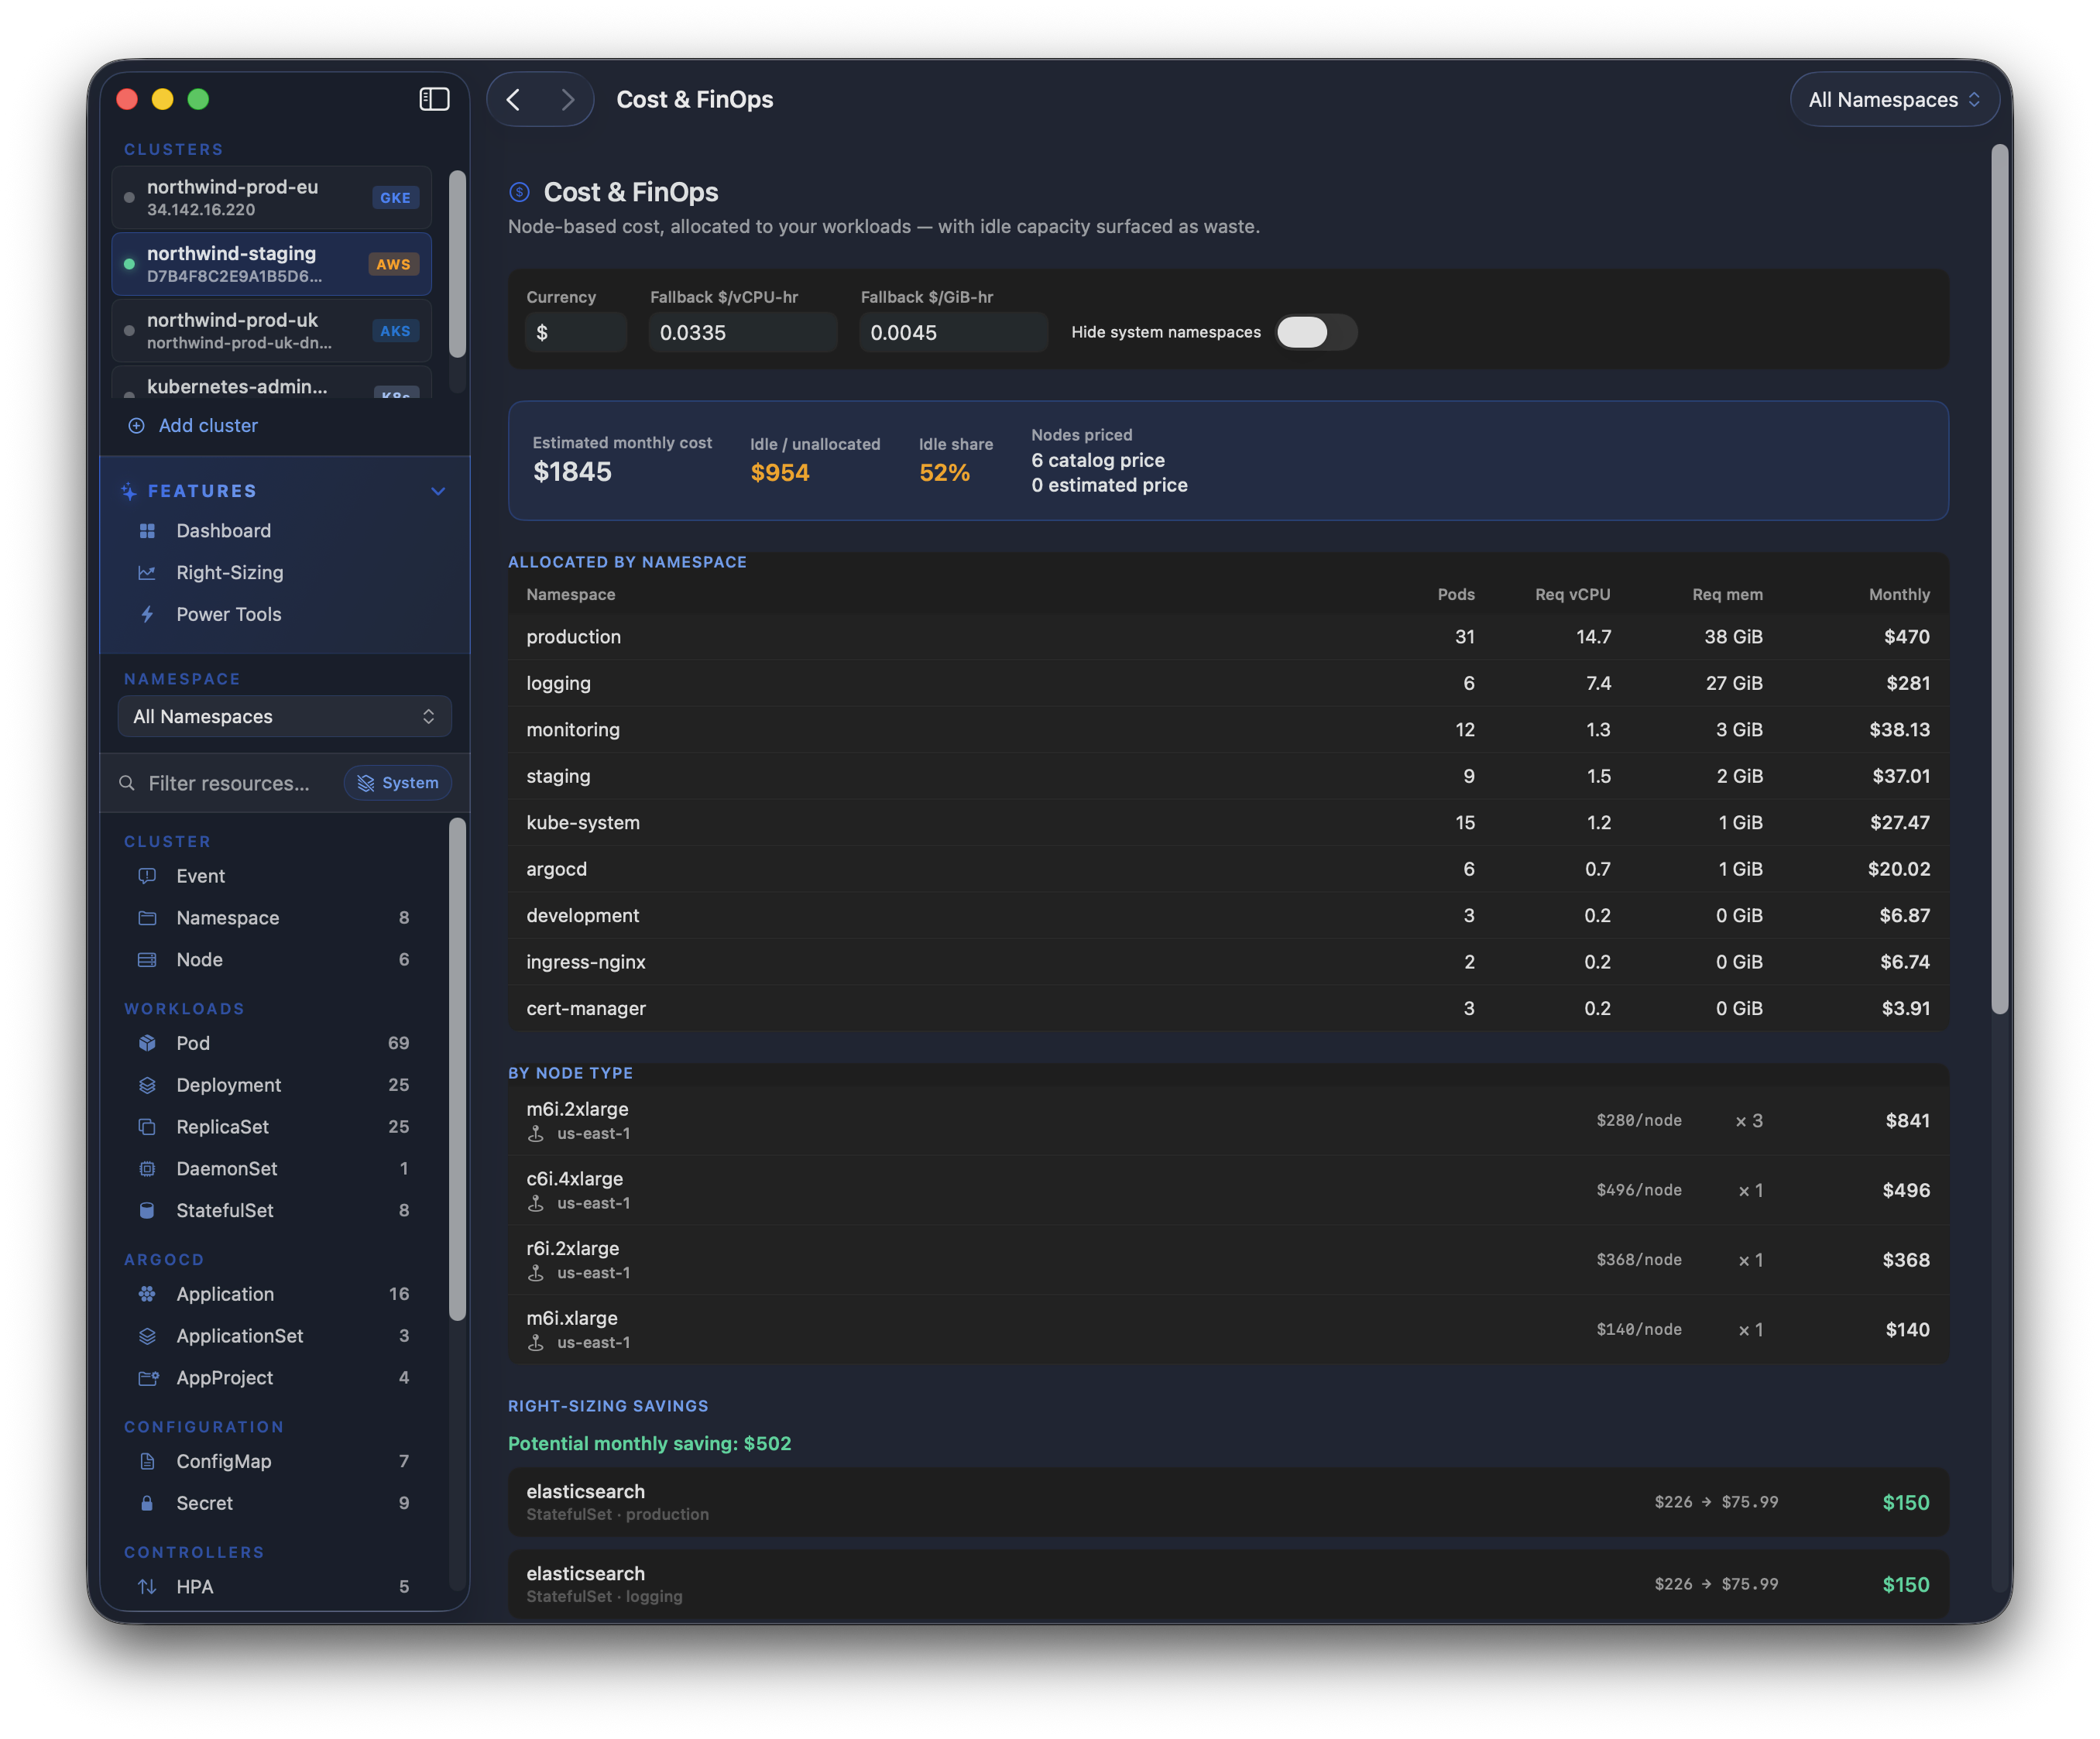Click the Fallback $/vCPU-hr field
2100x1739 pixels.
(743, 332)
